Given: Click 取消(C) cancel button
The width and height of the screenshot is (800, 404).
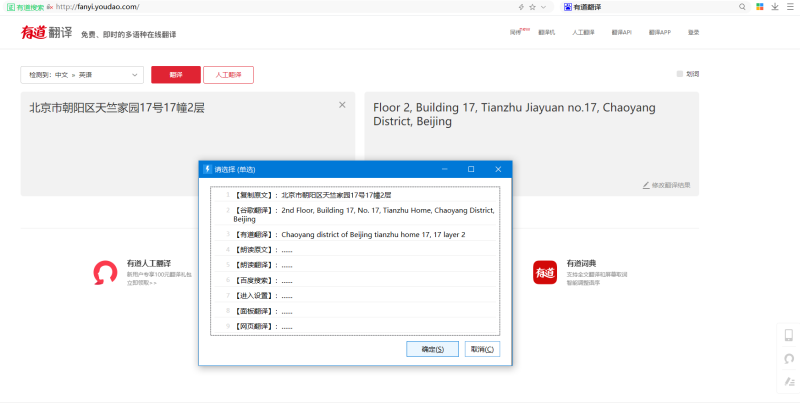Looking at the screenshot, I should pyautogui.click(x=482, y=349).
